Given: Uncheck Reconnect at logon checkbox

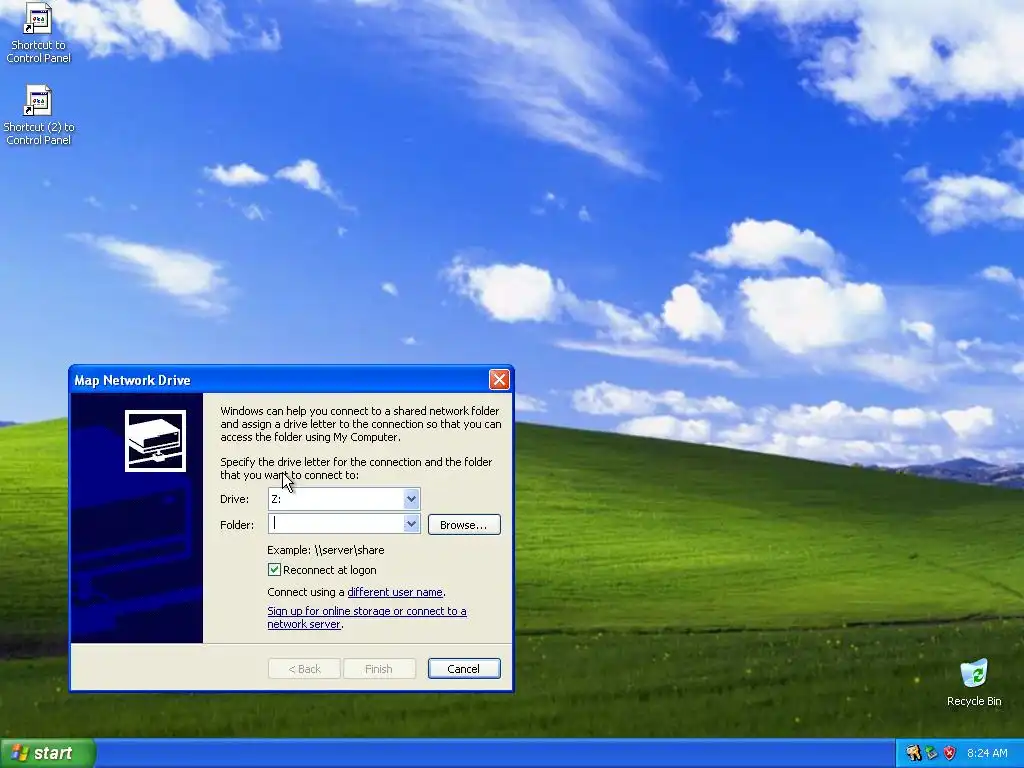Looking at the screenshot, I should pos(274,569).
